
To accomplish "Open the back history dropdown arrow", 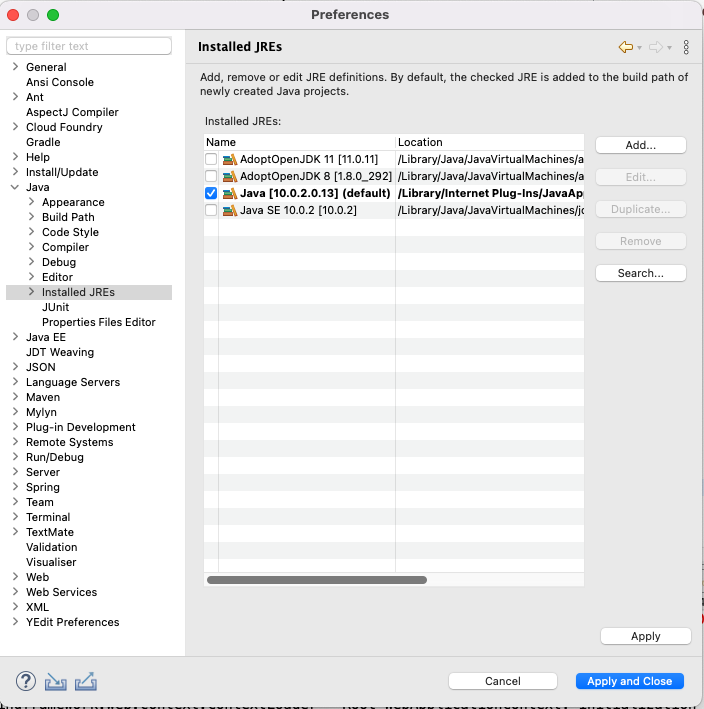I will [x=639, y=48].
